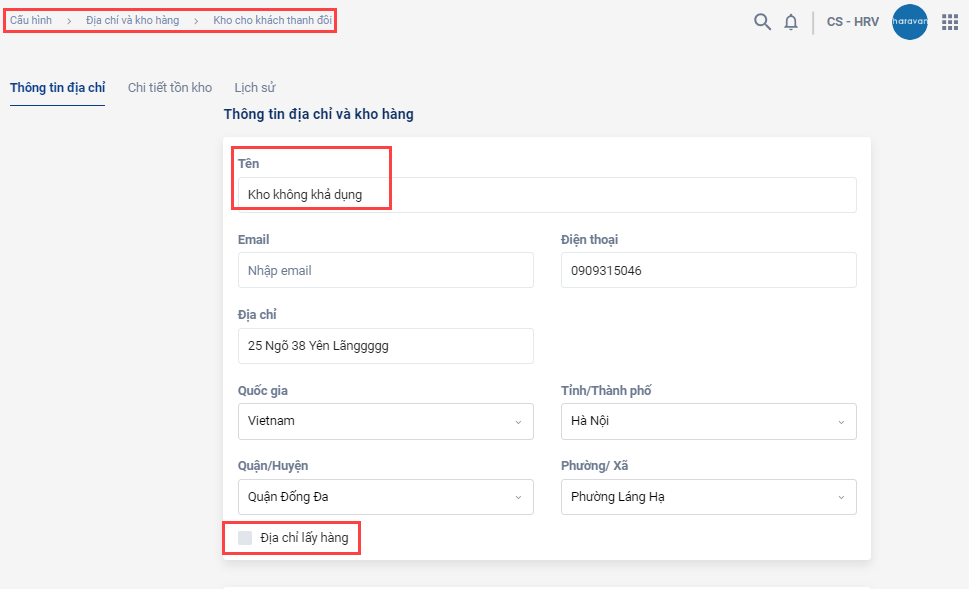This screenshot has width=969, height=589.
Task: Focus the Email input field
Action: click(385, 270)
